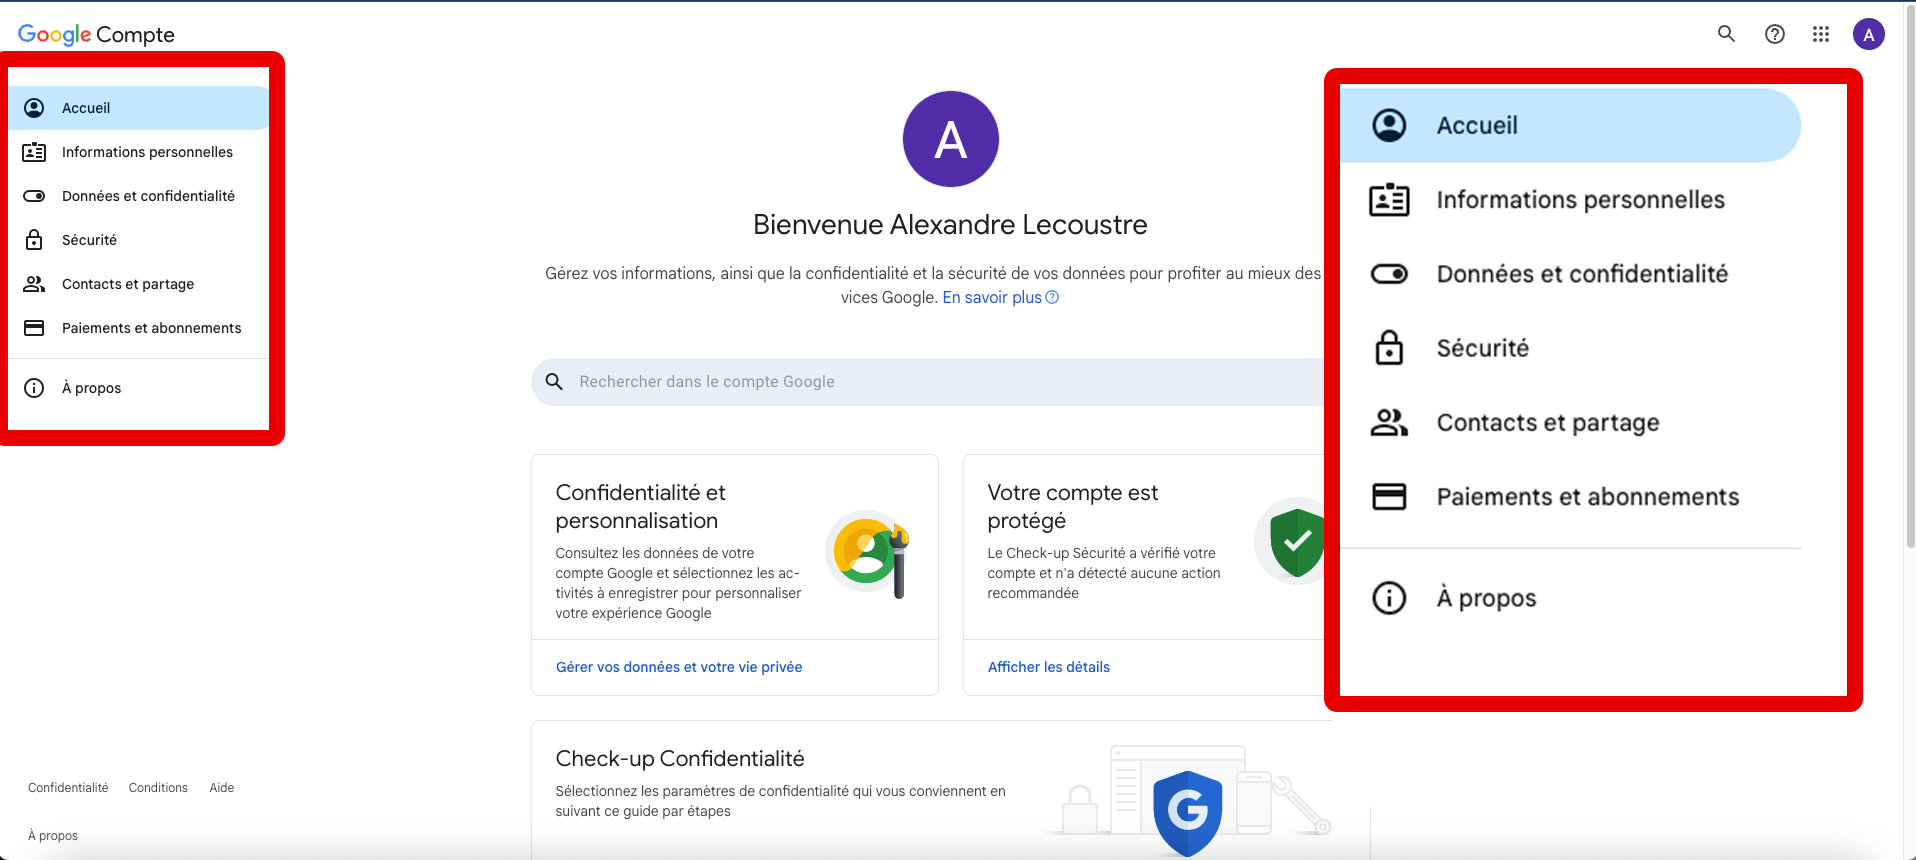Click the page's vertical scrollbar on the right edge

[1910, 300]
